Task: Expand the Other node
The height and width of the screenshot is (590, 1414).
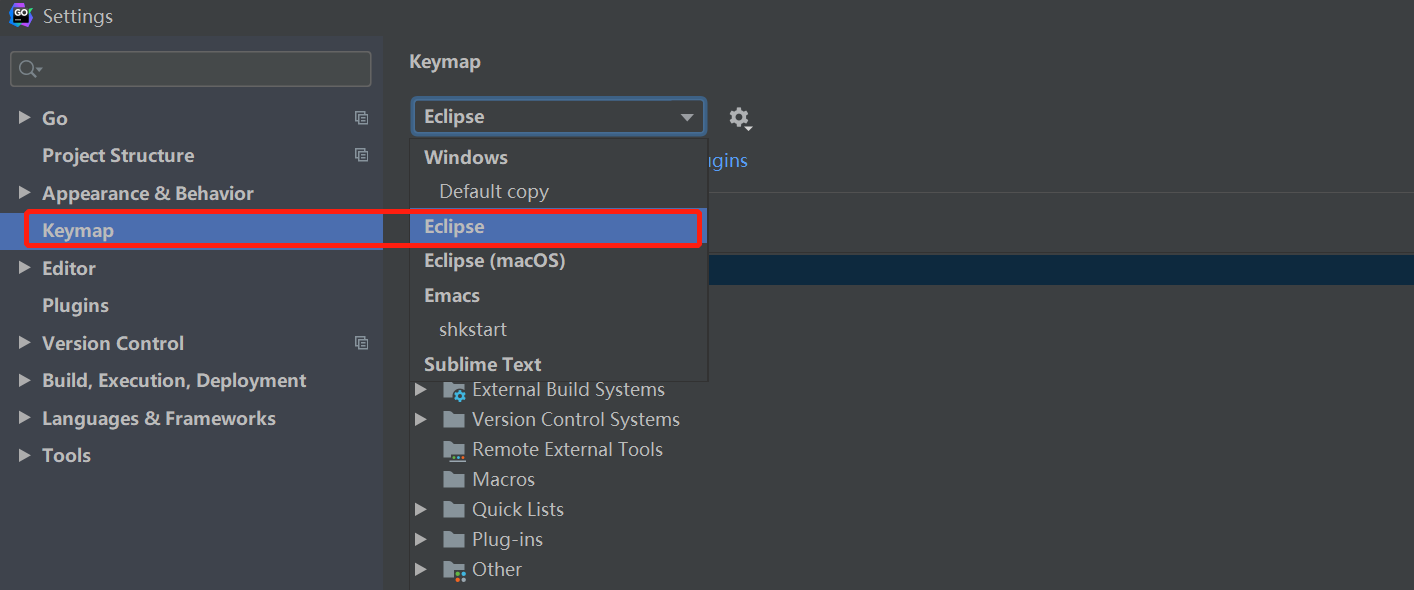Action: [421, 569]
